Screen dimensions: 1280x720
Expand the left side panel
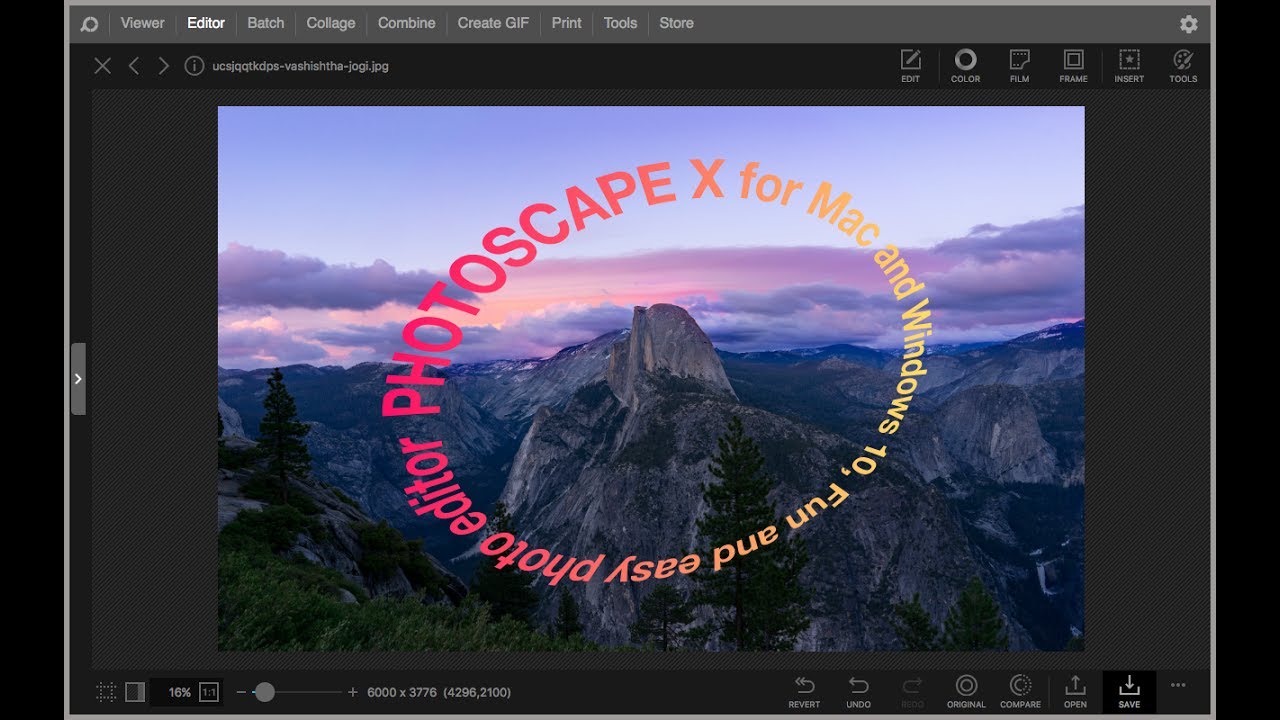(78, 379)
